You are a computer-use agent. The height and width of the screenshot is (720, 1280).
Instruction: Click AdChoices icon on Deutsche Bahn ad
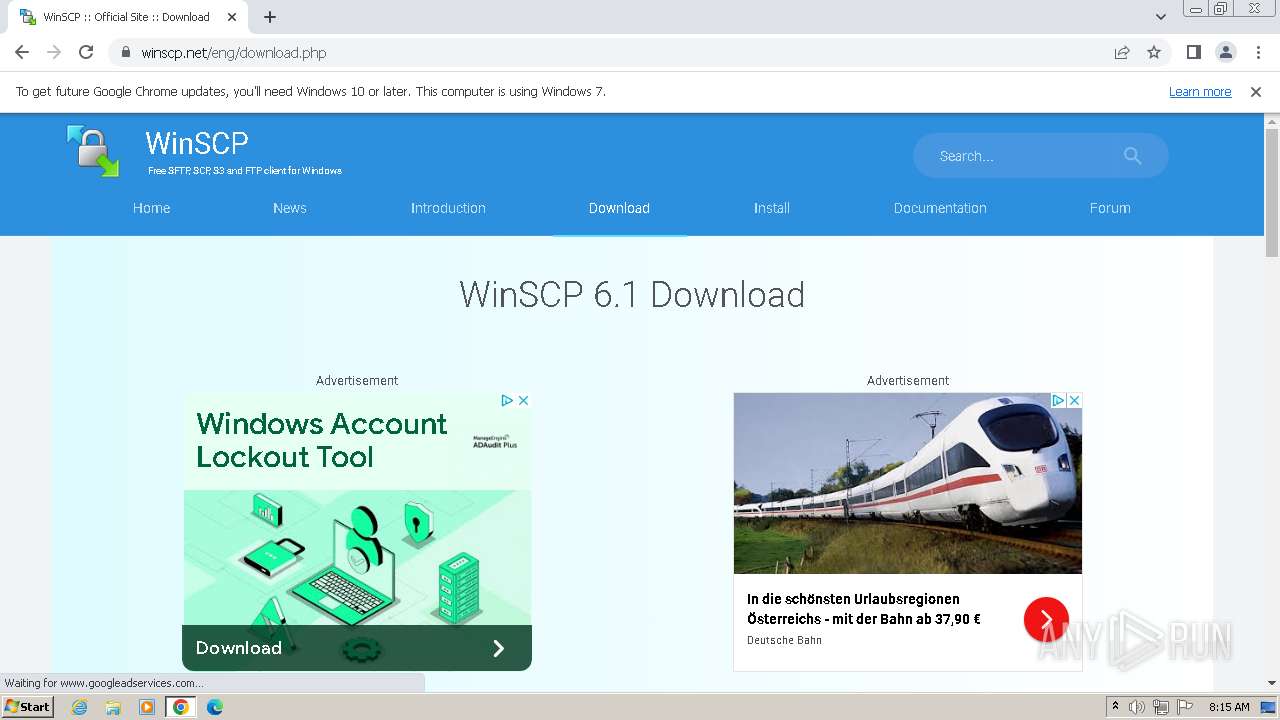pos(1058,400)
